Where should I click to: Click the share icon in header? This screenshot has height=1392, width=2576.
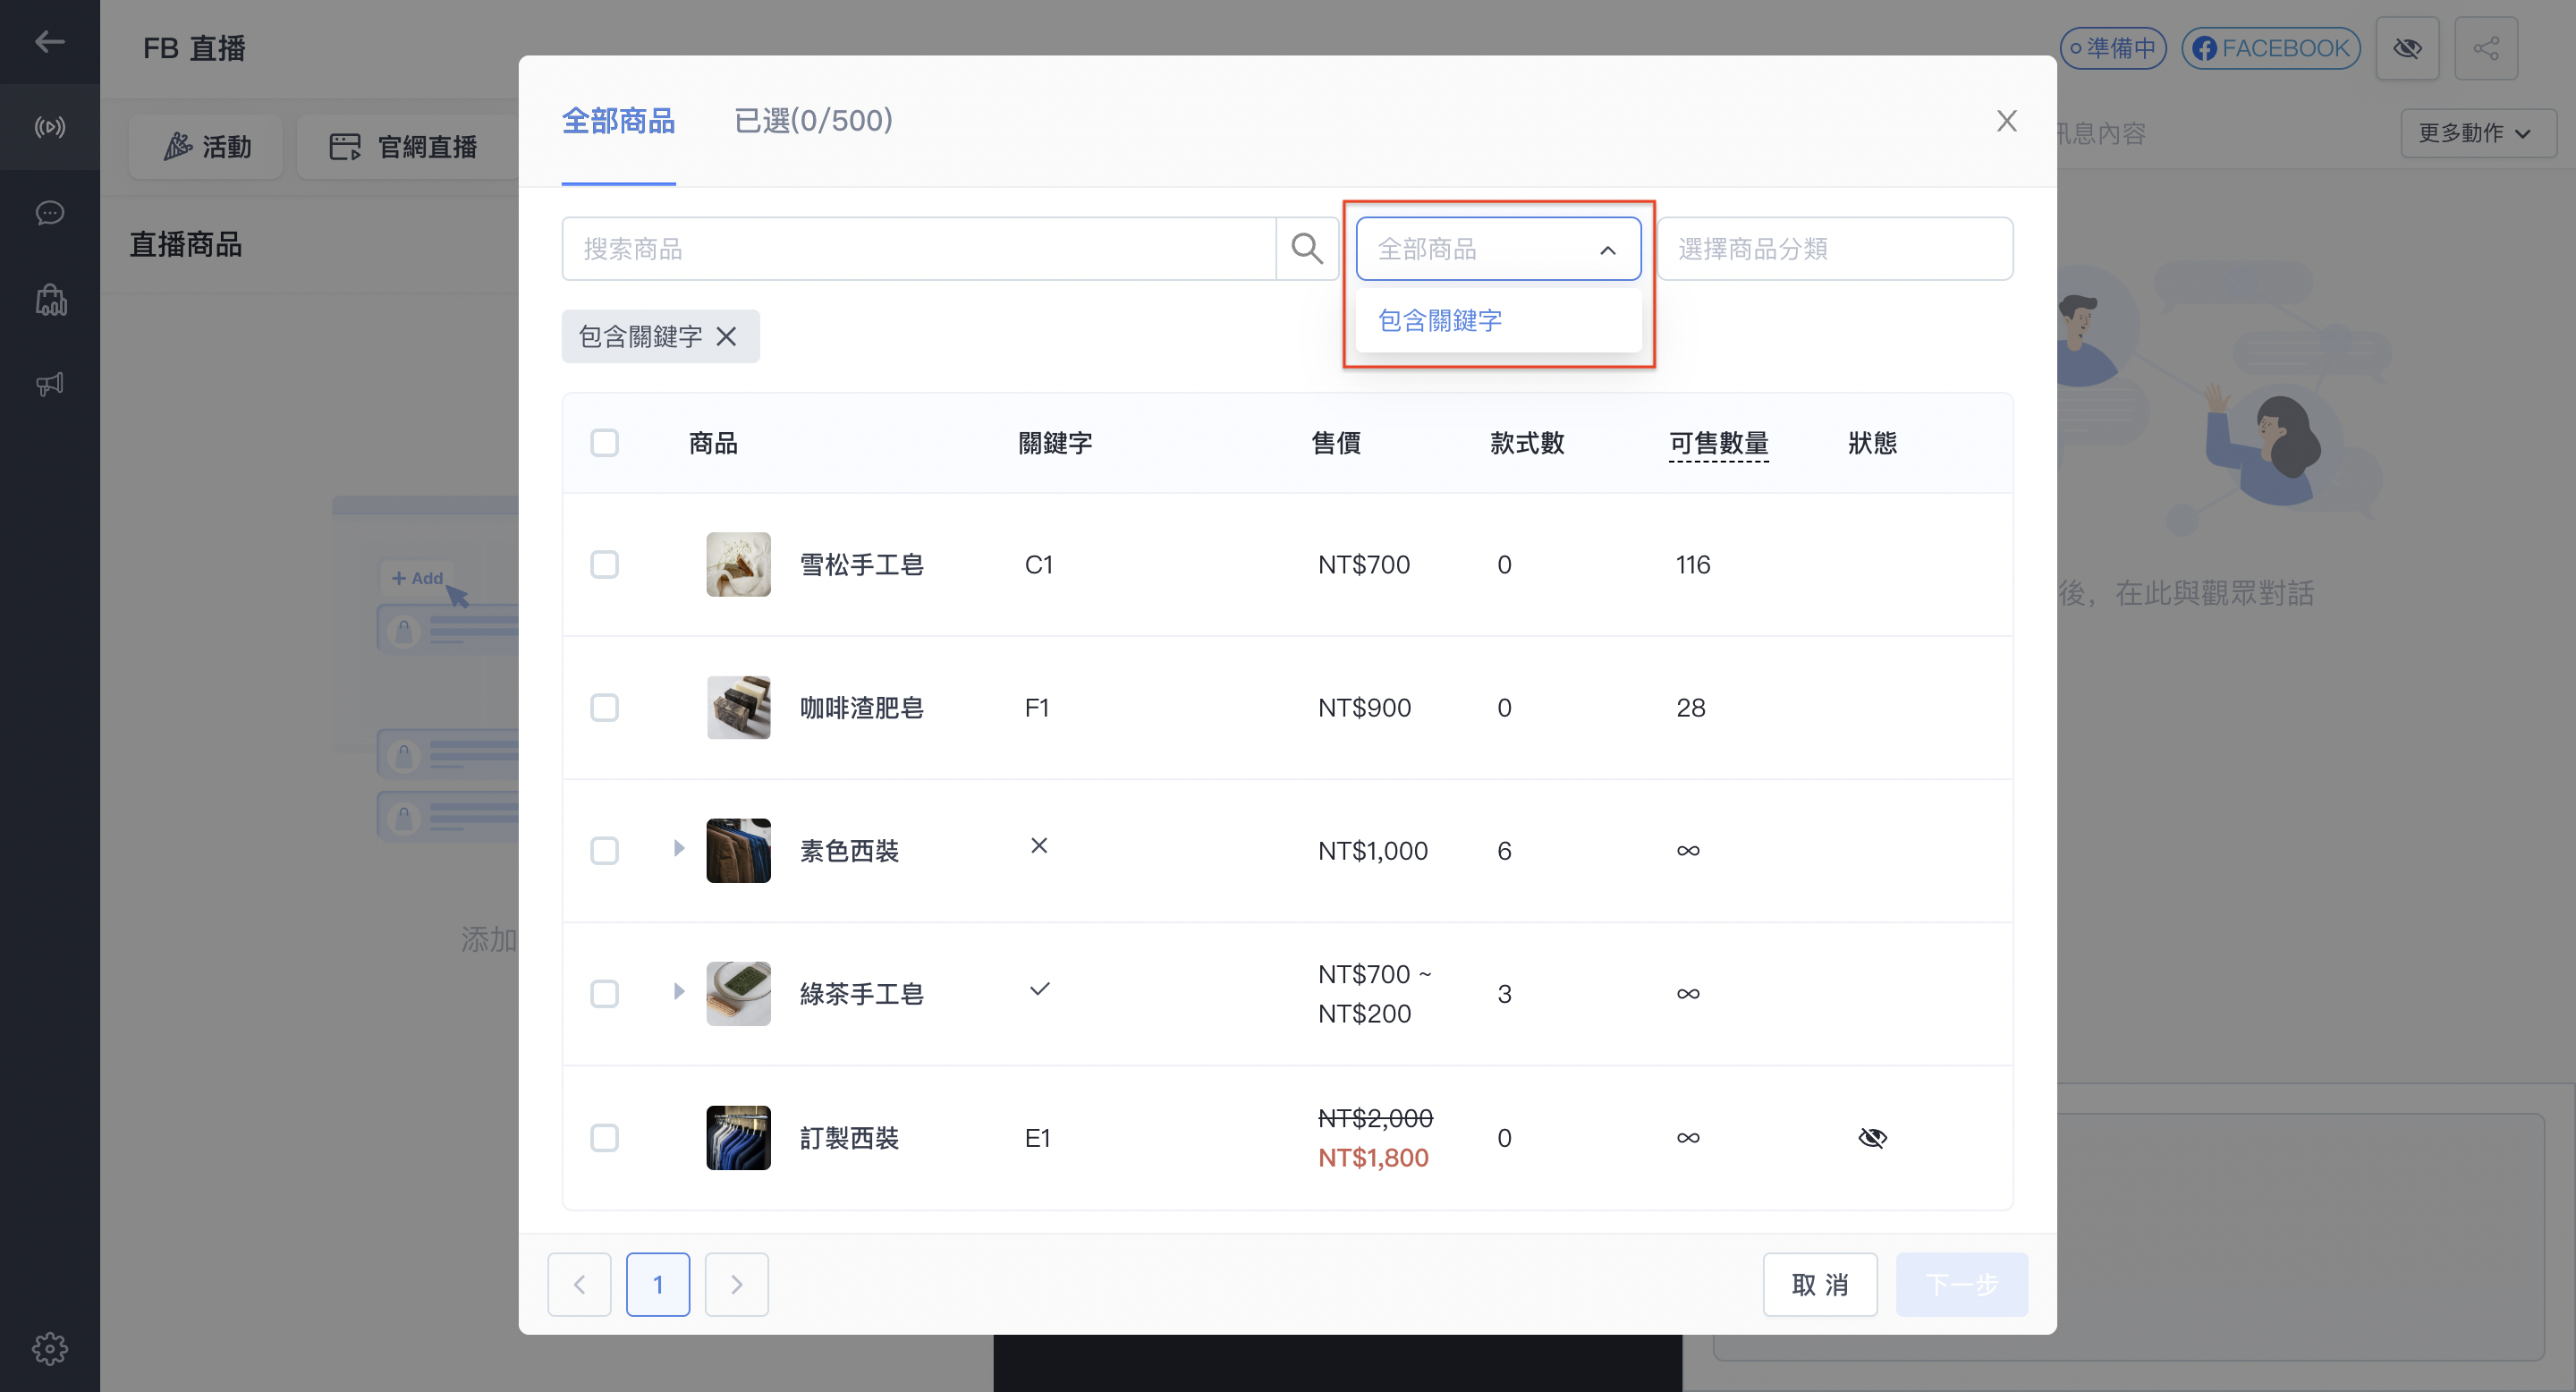tap(2486, 48)
